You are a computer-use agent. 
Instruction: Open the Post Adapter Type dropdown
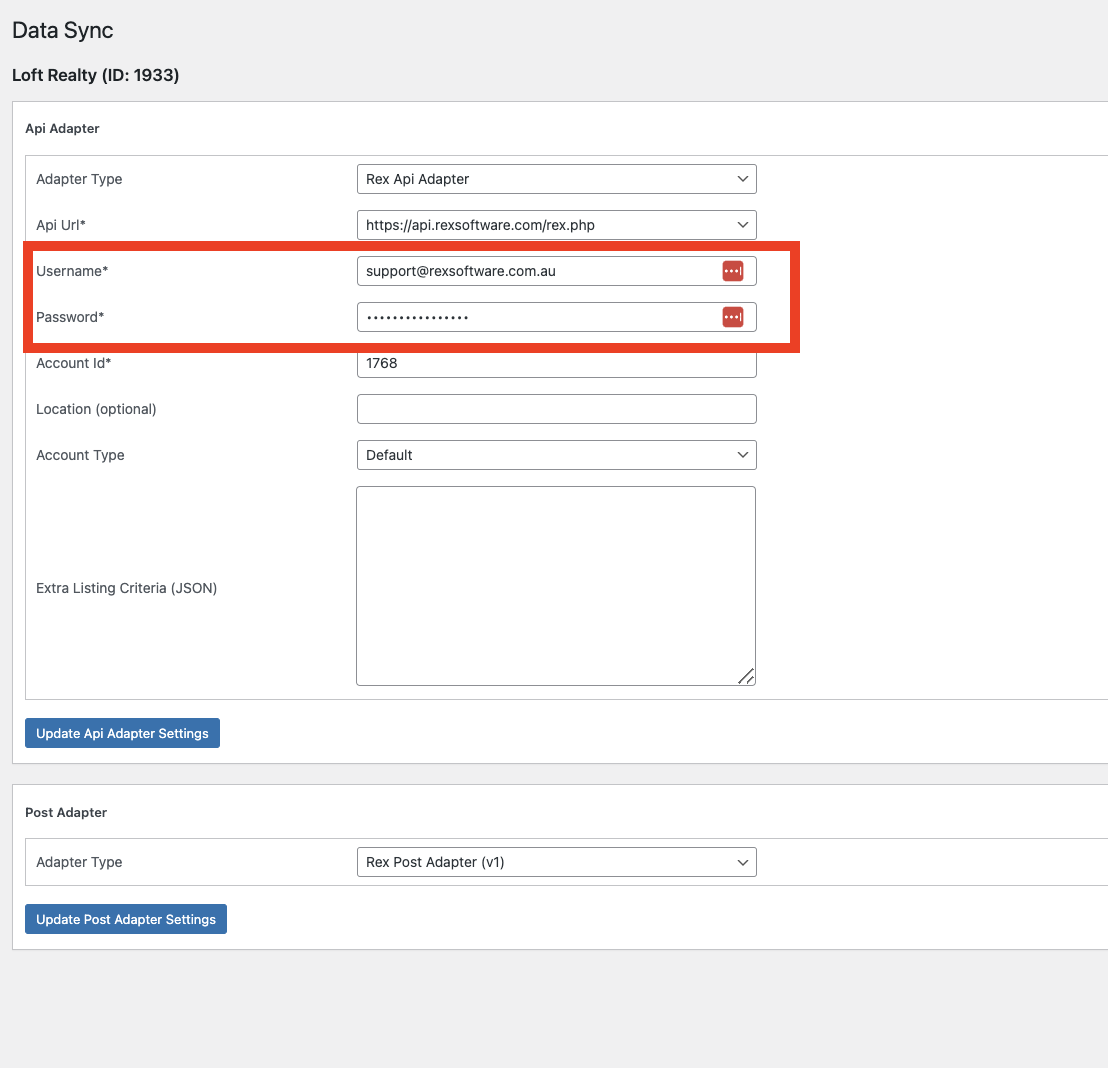(x=557, y=862)
